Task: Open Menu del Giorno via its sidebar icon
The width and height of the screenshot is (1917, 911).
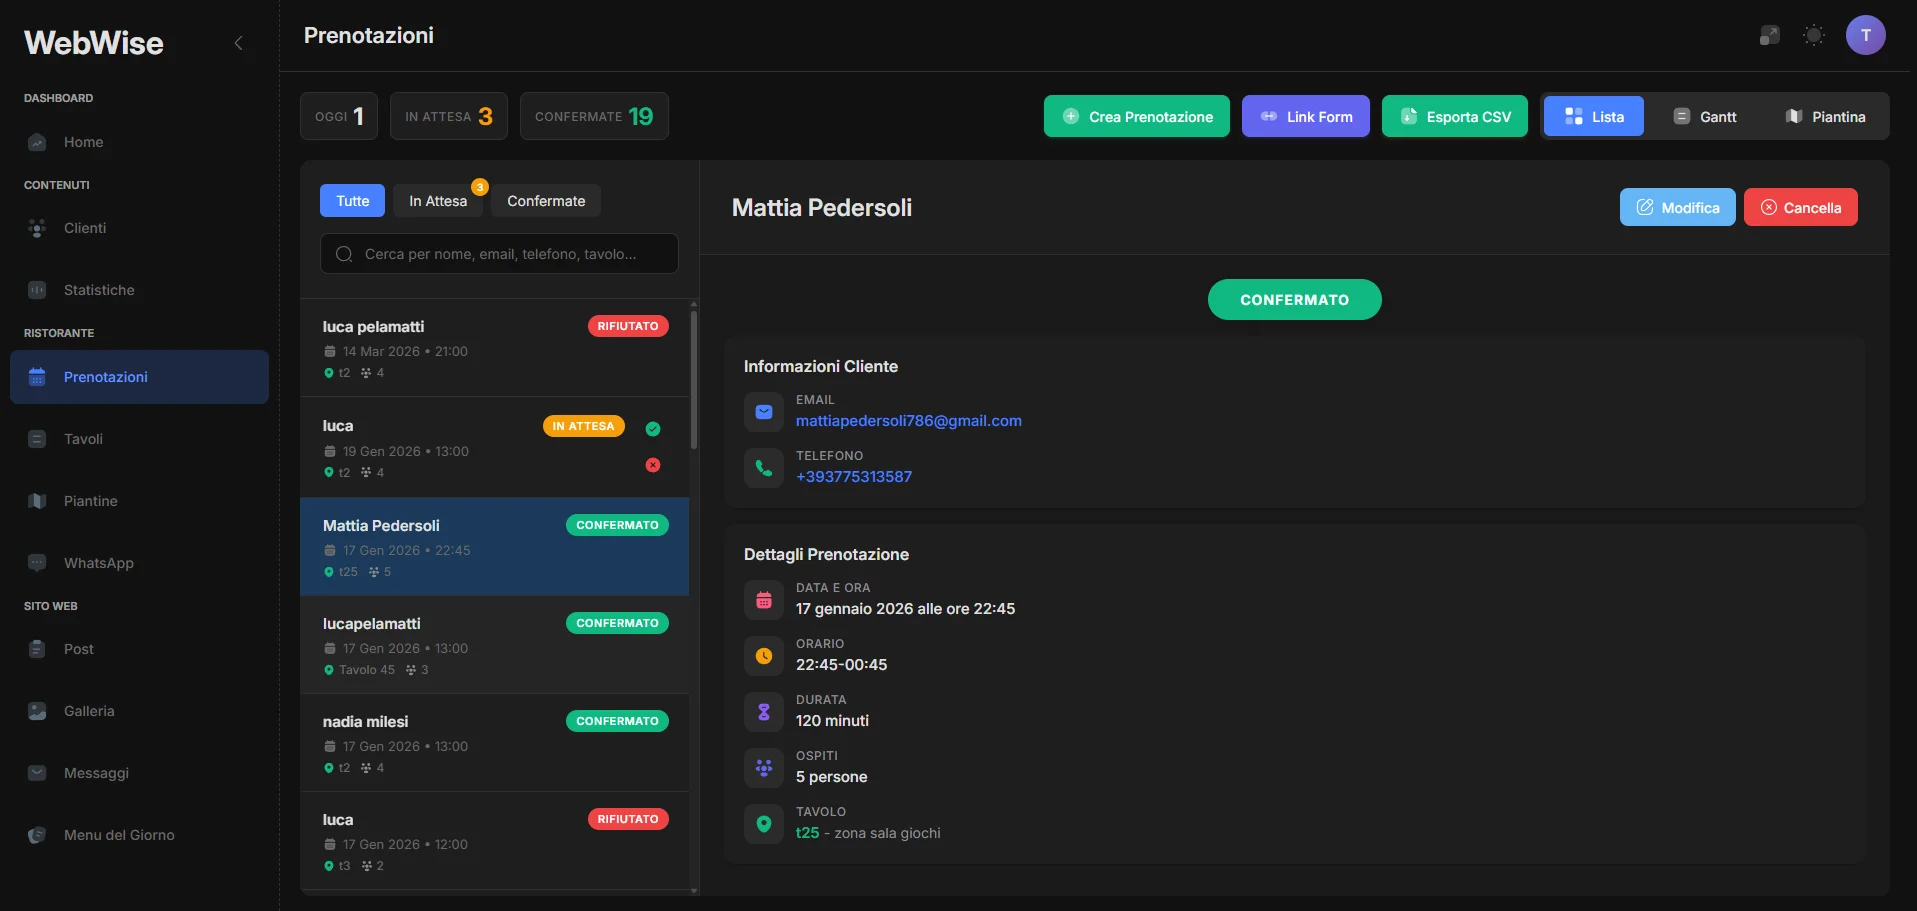Action: pyautogui.click(x=37, y=835)
